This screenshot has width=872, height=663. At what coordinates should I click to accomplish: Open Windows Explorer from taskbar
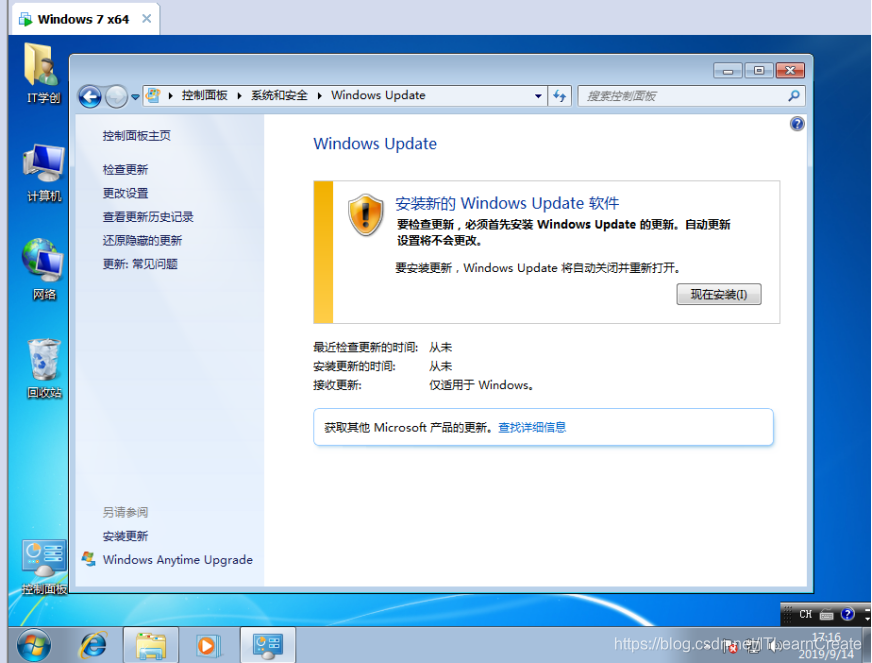click(x=151, y=646)
